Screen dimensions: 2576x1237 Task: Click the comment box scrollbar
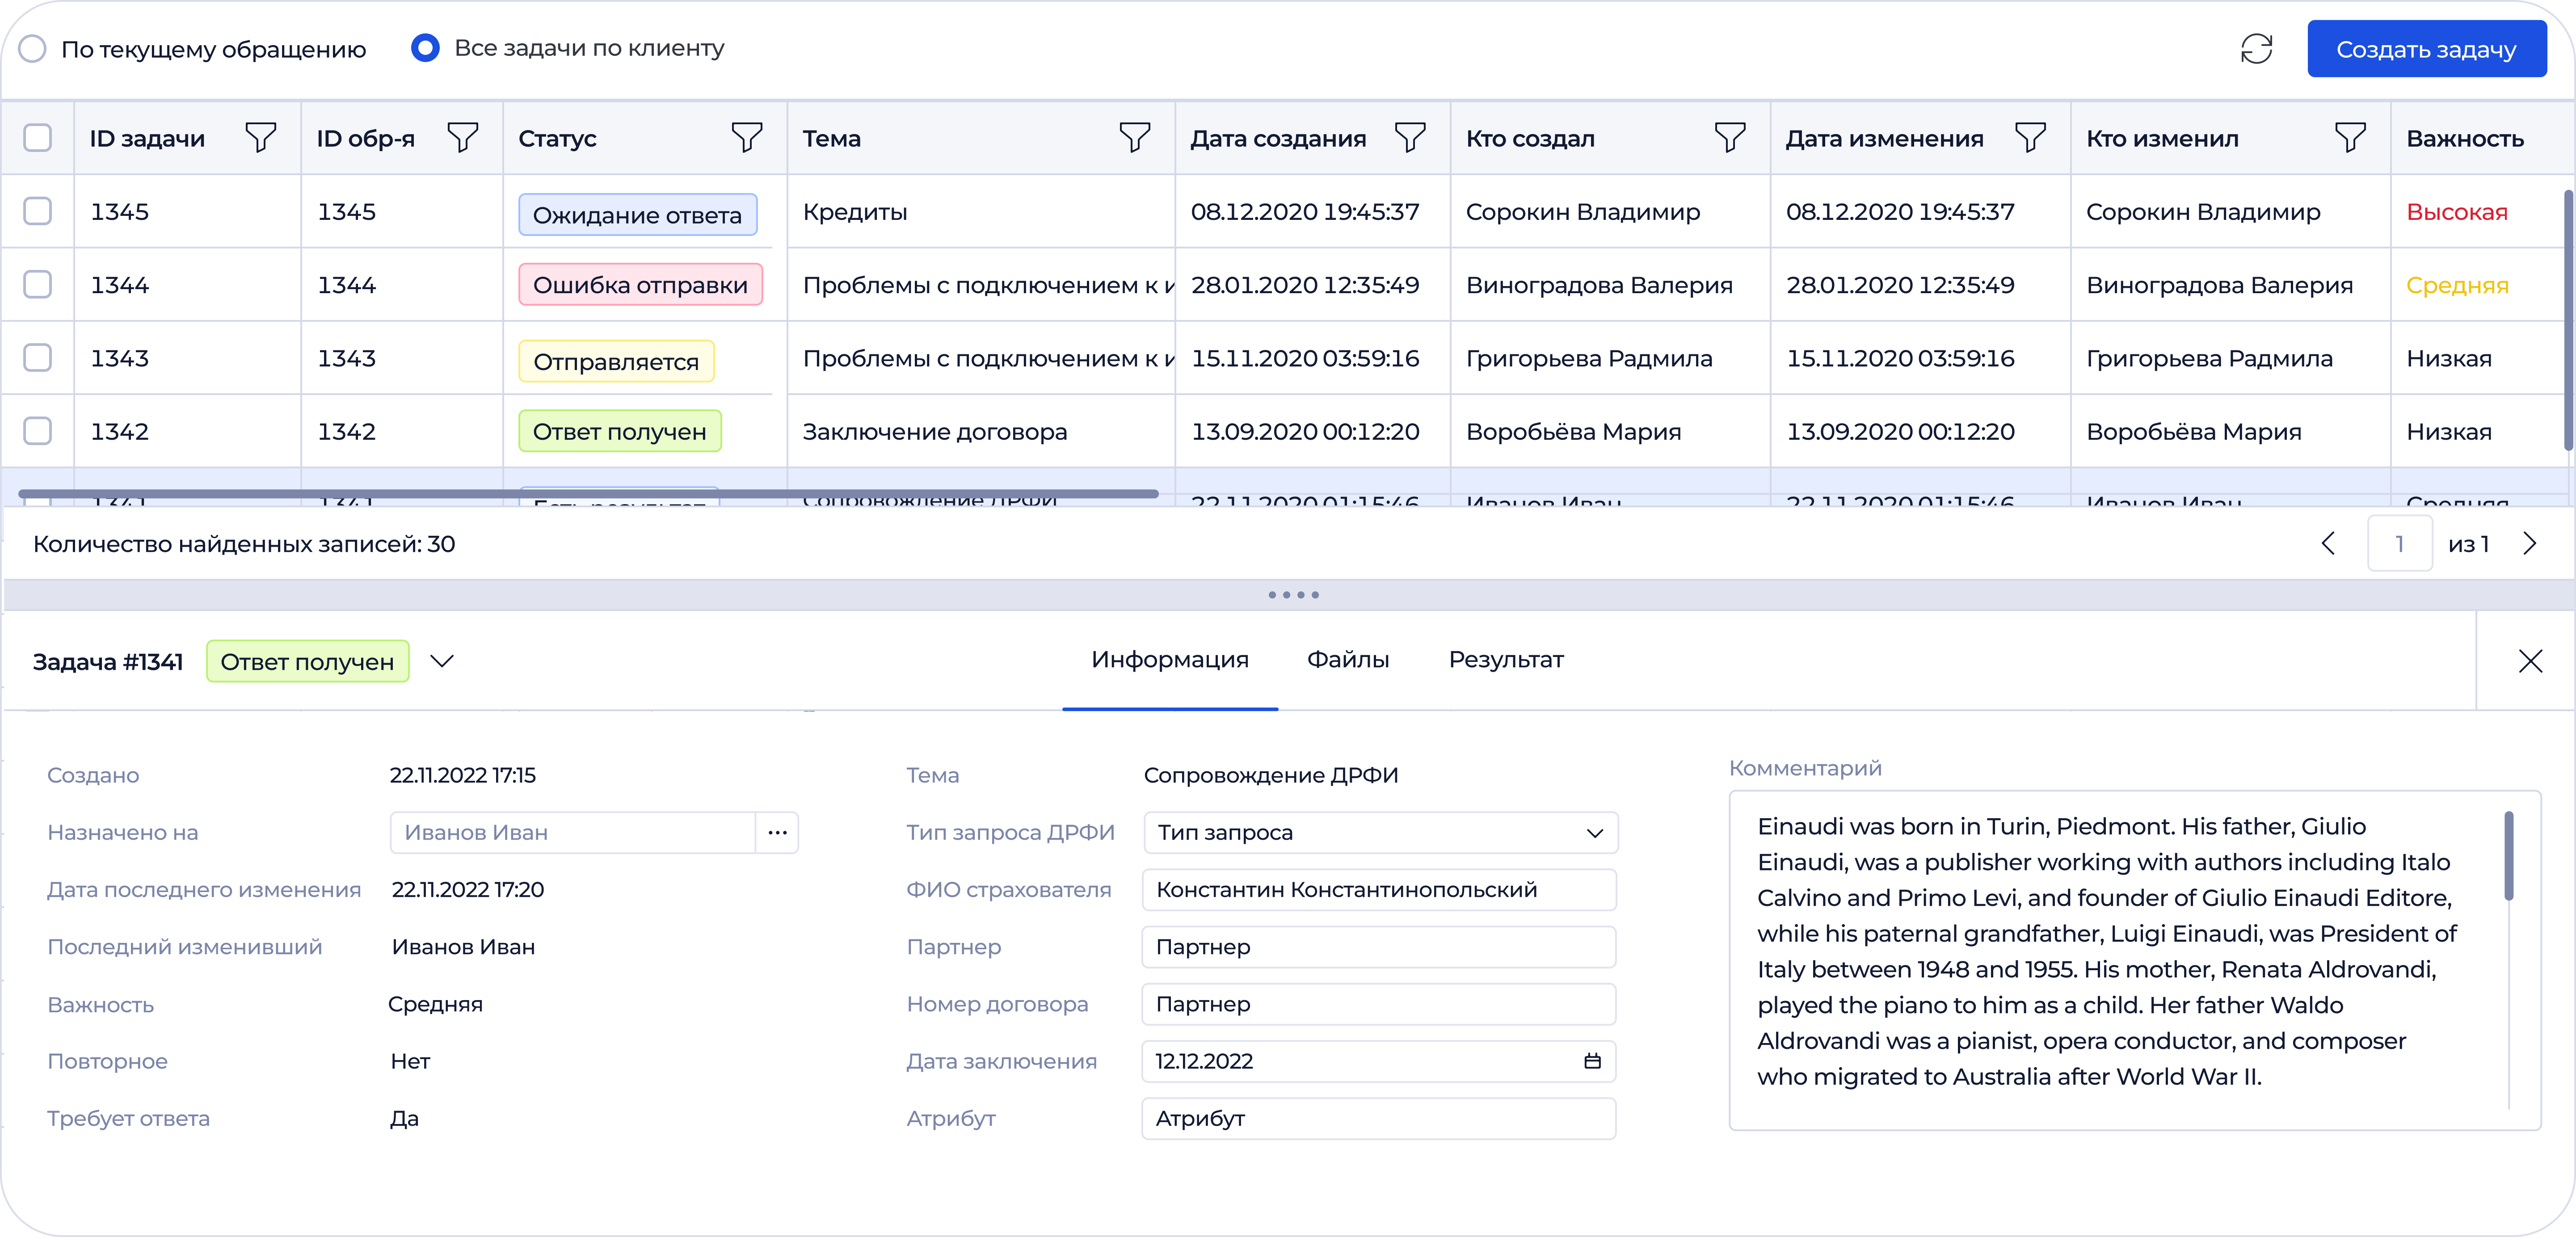tap(2508, 856)
